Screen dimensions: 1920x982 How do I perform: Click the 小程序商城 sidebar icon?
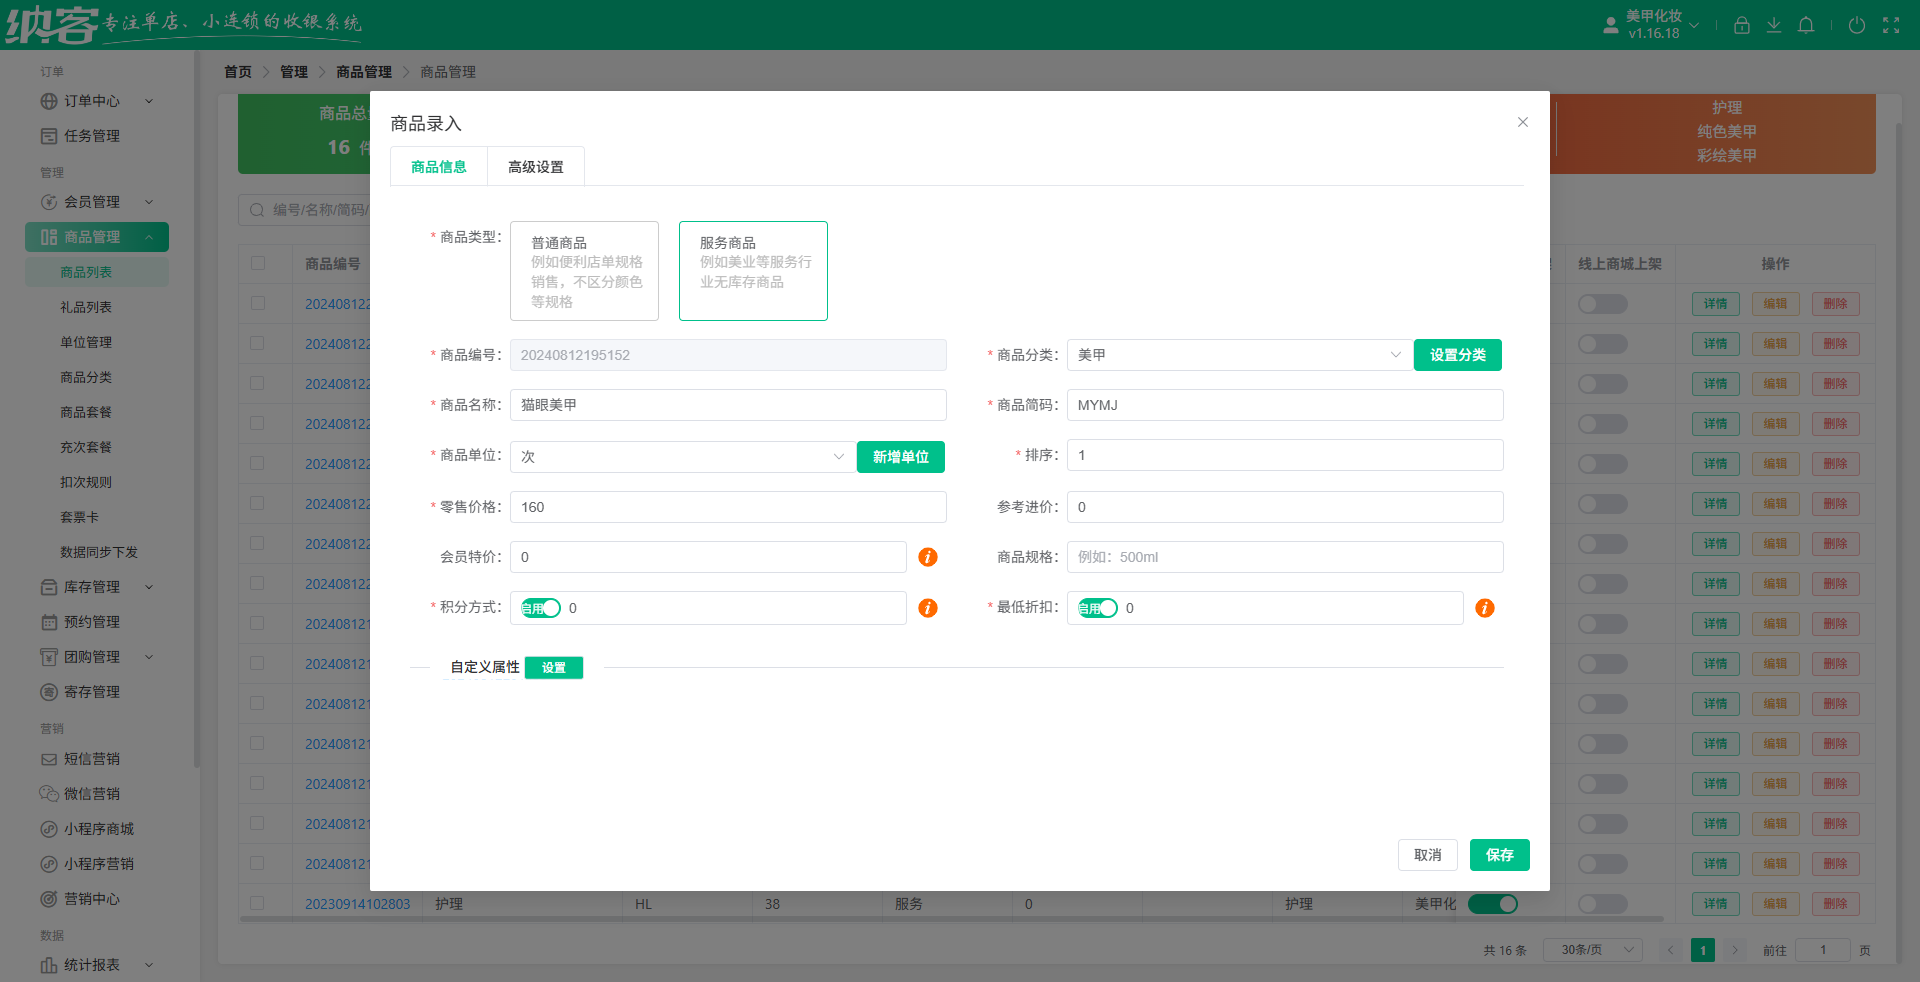pos(48,829)
